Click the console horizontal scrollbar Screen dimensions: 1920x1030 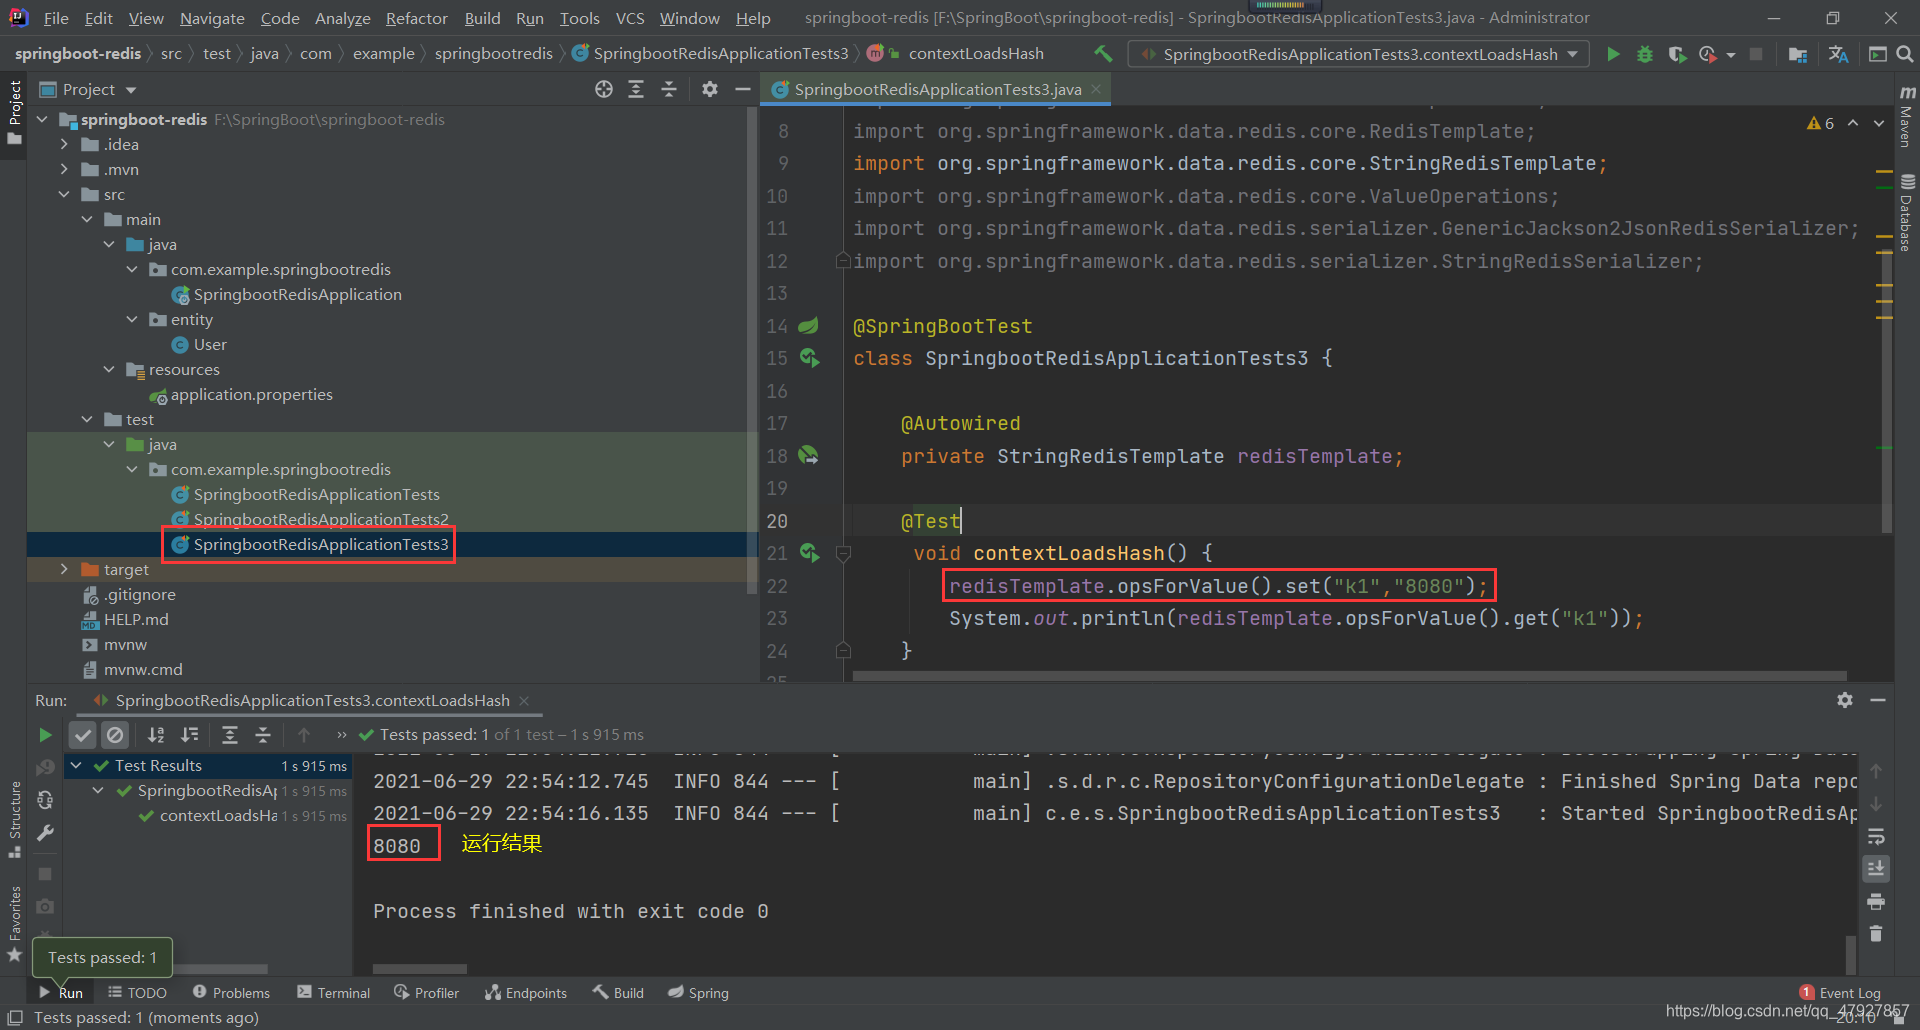(x=419, y=968)
